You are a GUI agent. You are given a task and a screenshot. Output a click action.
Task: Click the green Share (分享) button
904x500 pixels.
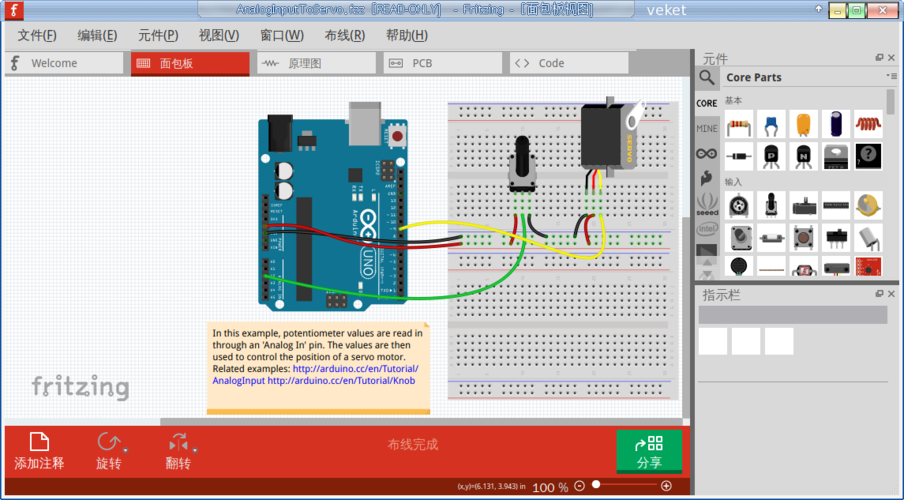(x=649, y=451)
